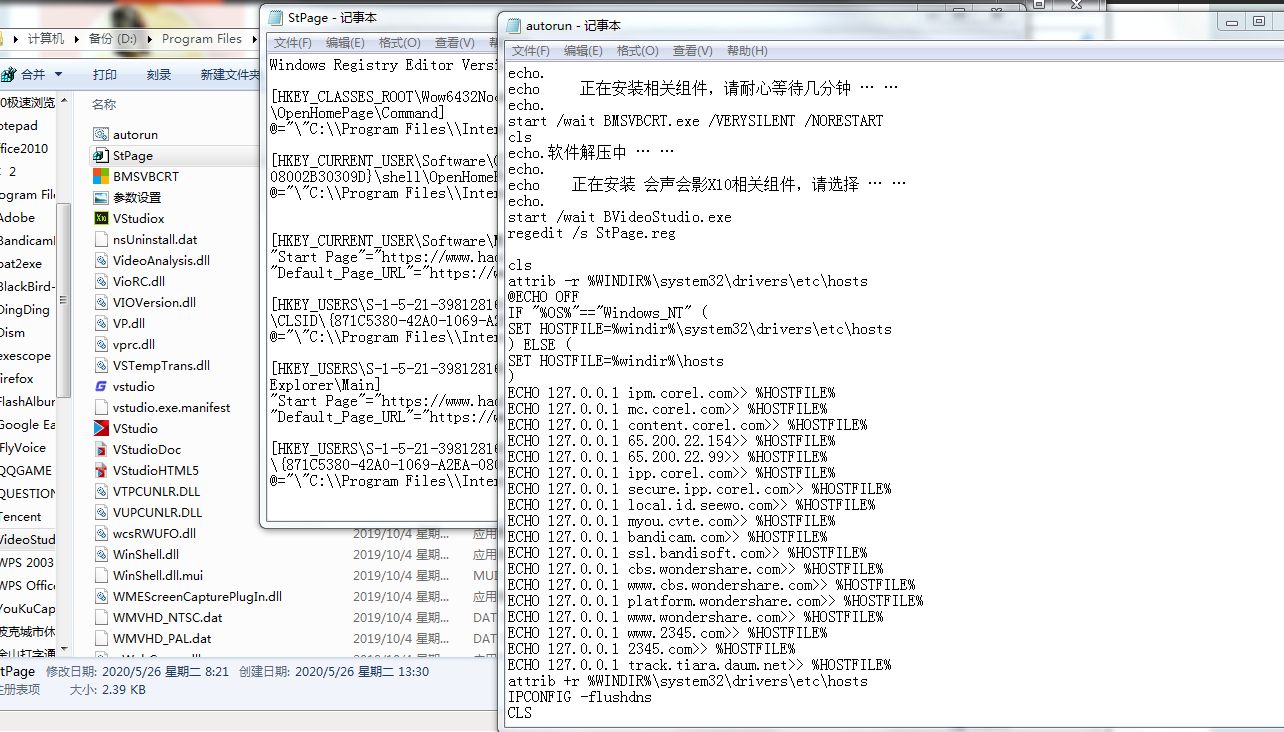Click line 'IPCONFIG -flushdns' in autorun
Screen dimensions: 1284x732
pyautogui.click(x=579, y=697)
